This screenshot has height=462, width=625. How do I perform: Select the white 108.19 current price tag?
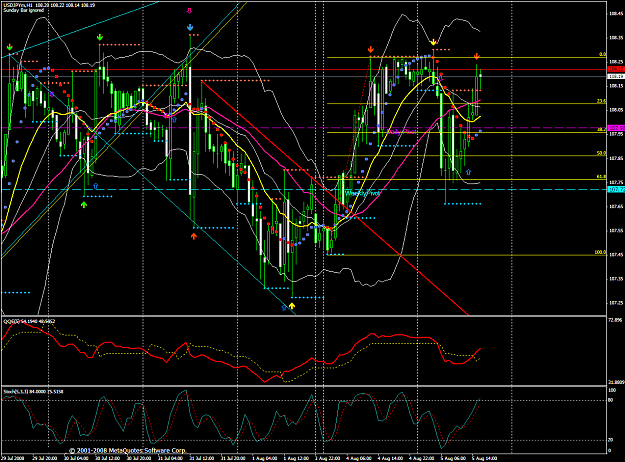pos(616,76)
